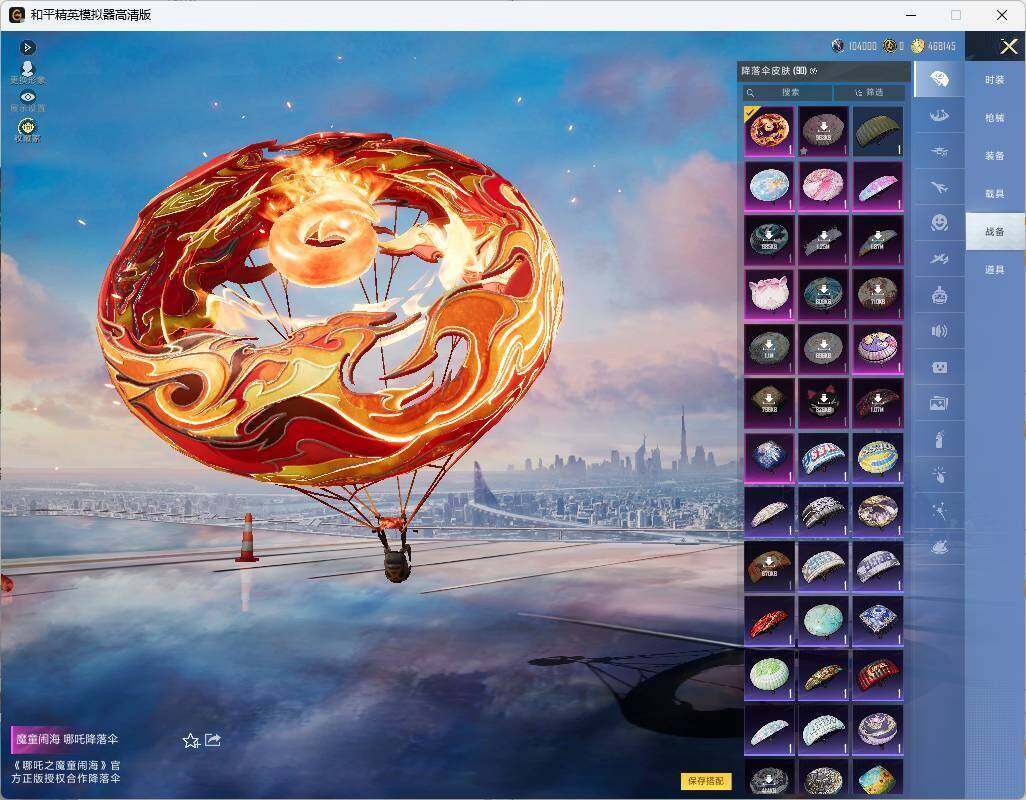
Task: Open the magic wand effects category icon
Action: point(939,511)
